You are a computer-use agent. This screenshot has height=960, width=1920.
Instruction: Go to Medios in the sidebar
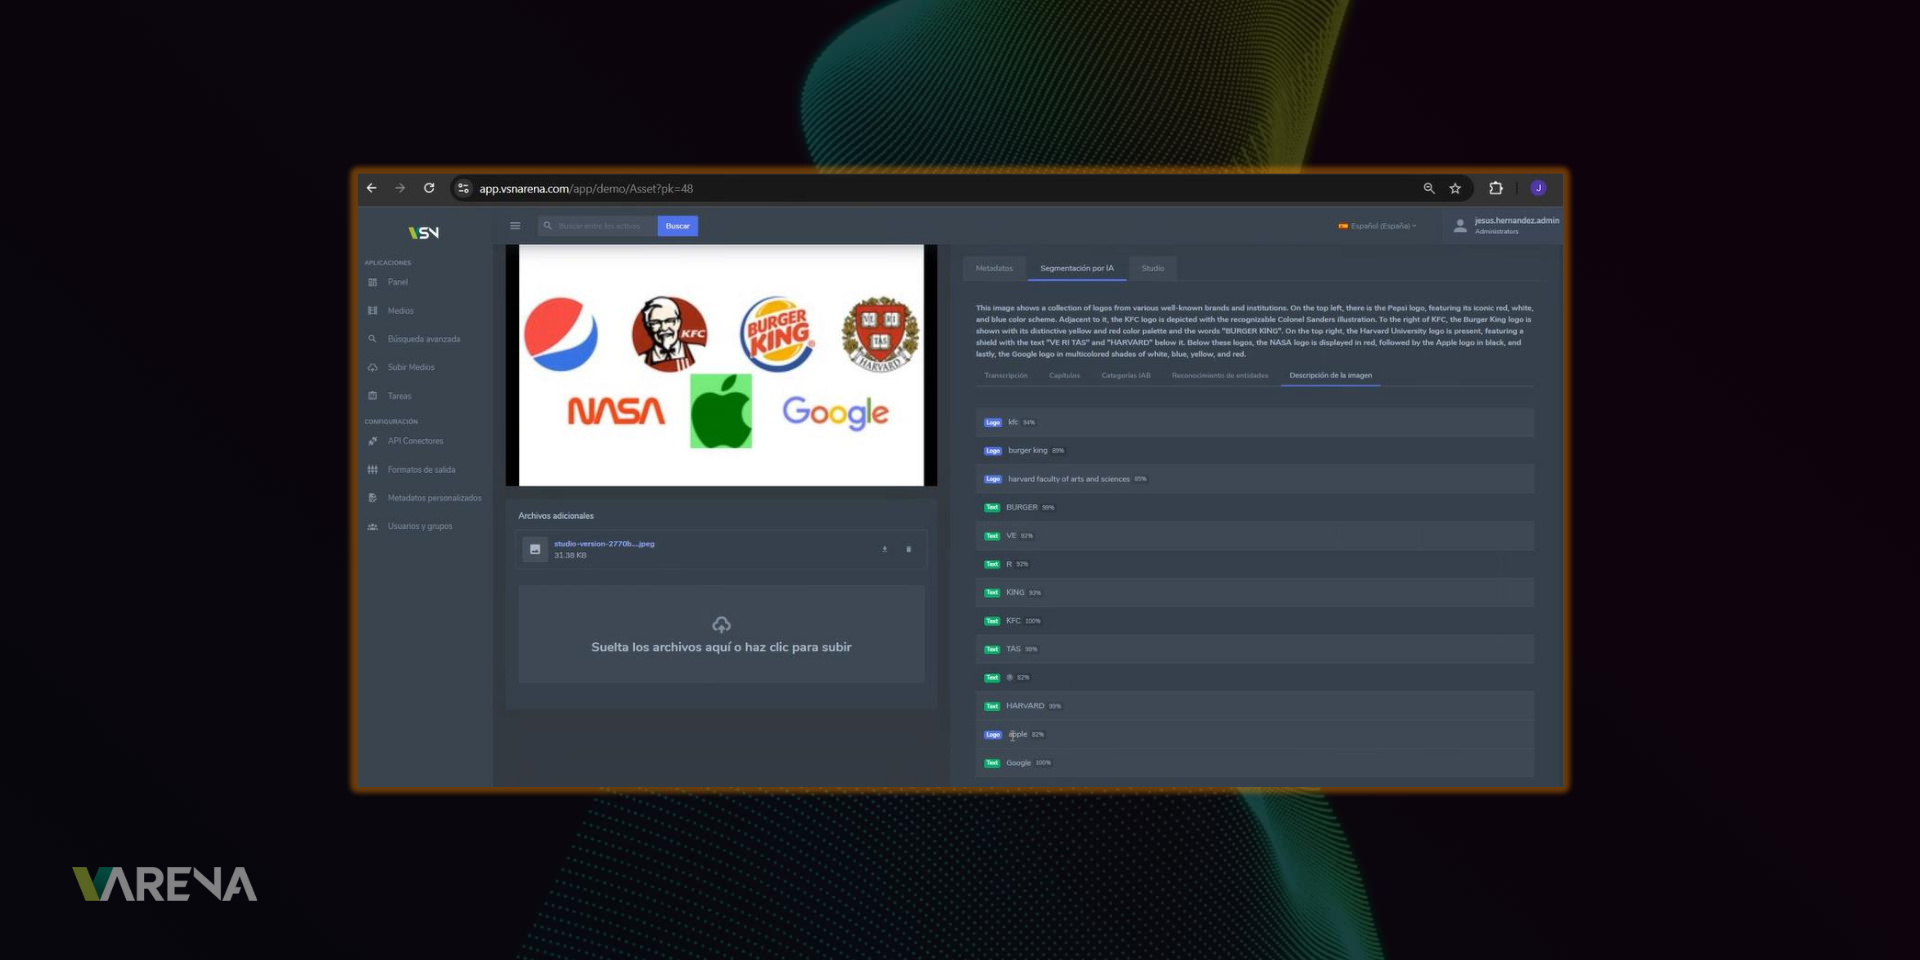[x=401, y=311]
